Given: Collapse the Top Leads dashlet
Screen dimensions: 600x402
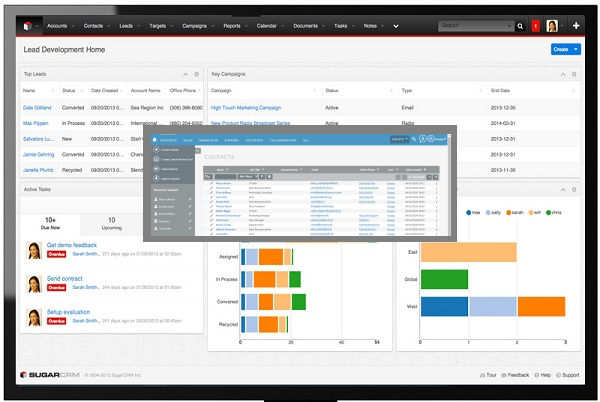Looking at the screenshot, I should tap(186, 74).
